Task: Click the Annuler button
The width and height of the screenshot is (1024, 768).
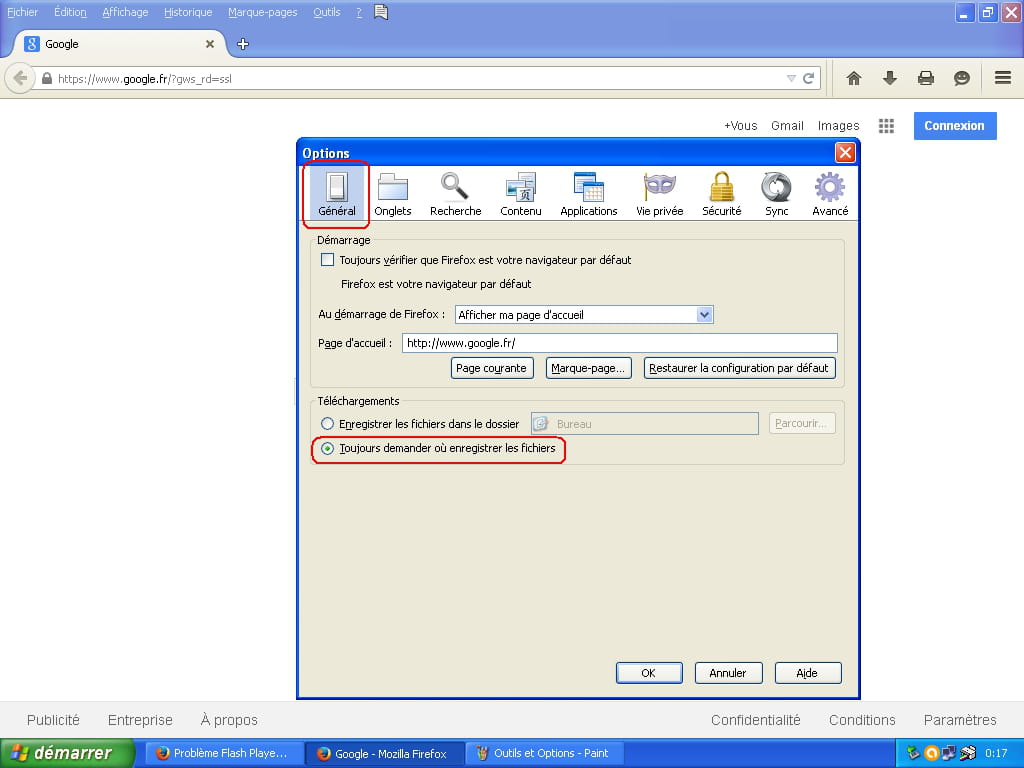Action: pos(728,673)
